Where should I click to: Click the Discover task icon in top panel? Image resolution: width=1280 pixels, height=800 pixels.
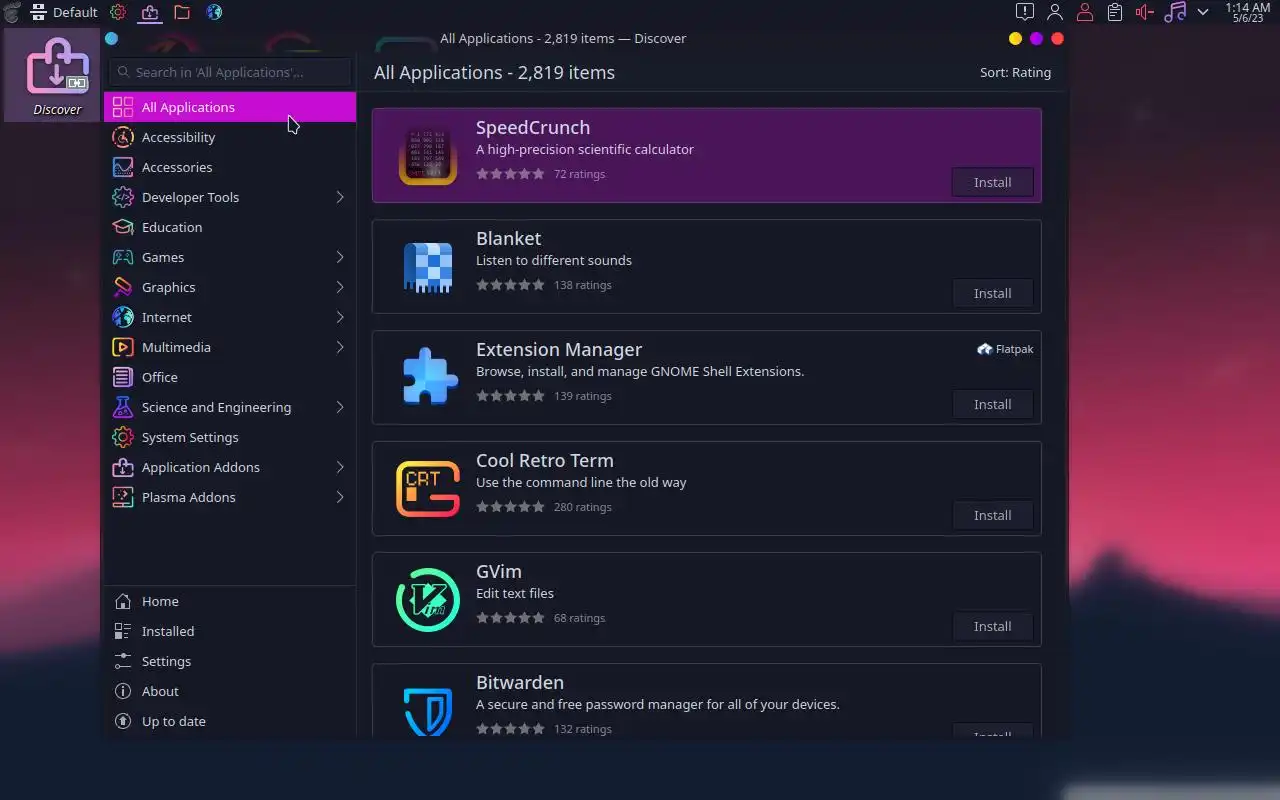[x=150, y=12]
